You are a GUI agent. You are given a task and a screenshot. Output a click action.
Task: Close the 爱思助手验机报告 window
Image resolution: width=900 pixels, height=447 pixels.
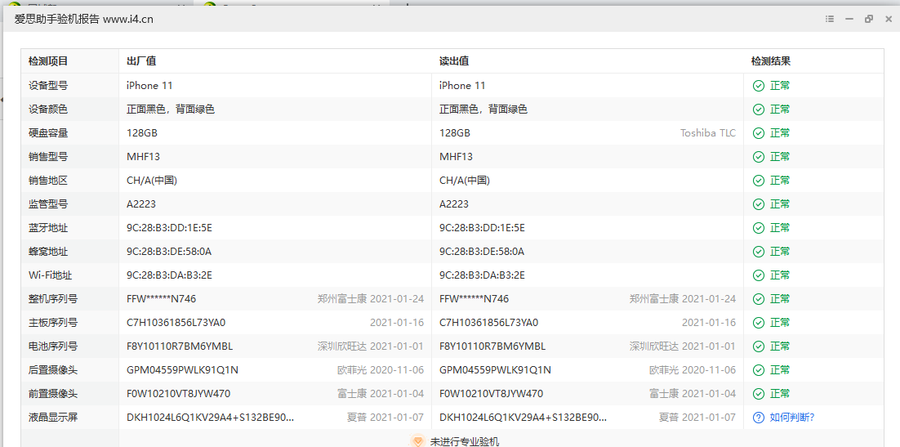[x=888, y=19]
